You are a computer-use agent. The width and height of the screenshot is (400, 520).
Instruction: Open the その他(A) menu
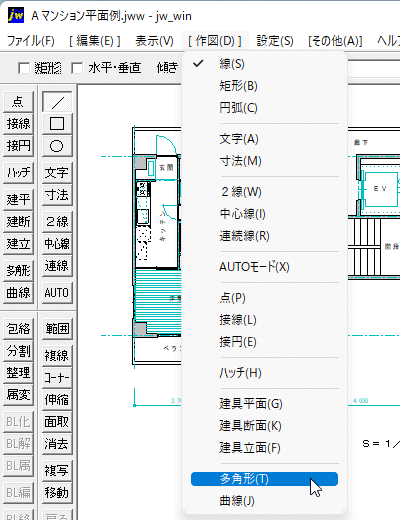335,41
